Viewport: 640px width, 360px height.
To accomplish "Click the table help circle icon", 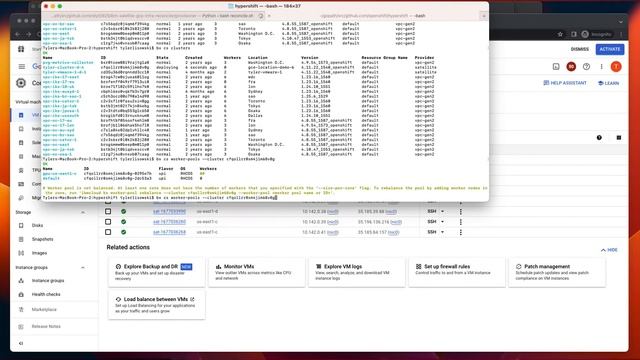I will point(599,138).
